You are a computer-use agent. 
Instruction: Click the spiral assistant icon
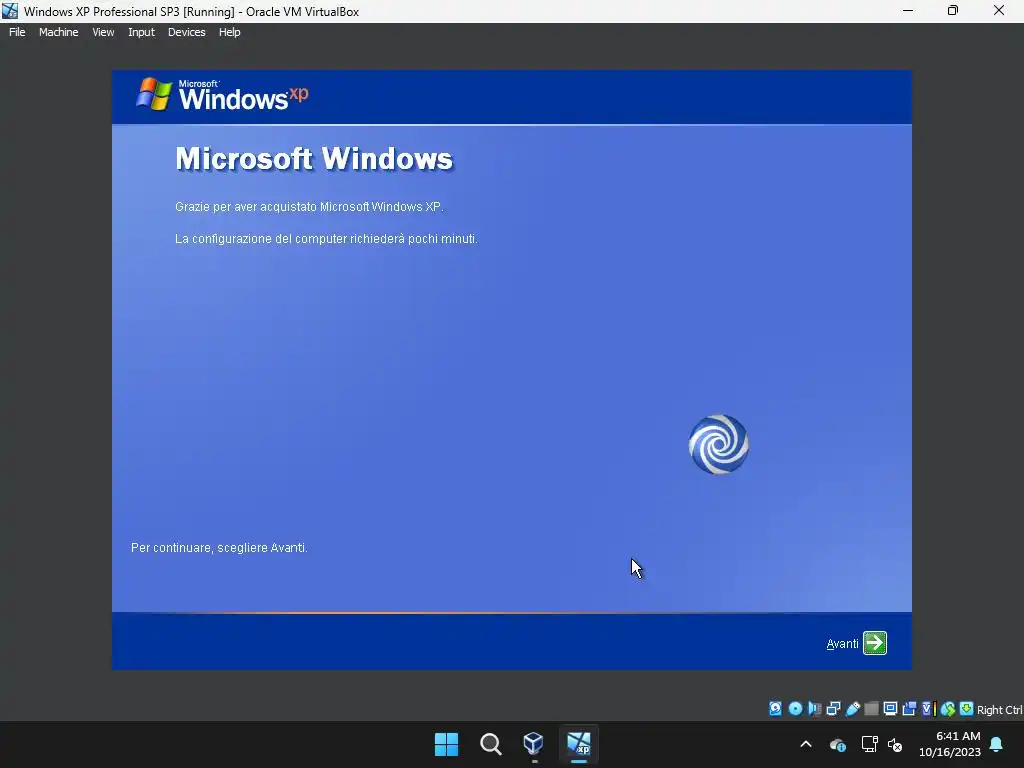pyautogui.click(x=718, y=444)
